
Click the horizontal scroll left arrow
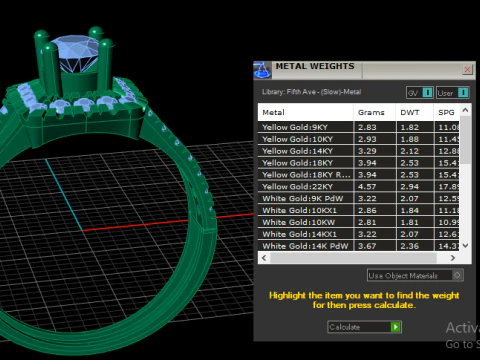click(x=264, y=258)
